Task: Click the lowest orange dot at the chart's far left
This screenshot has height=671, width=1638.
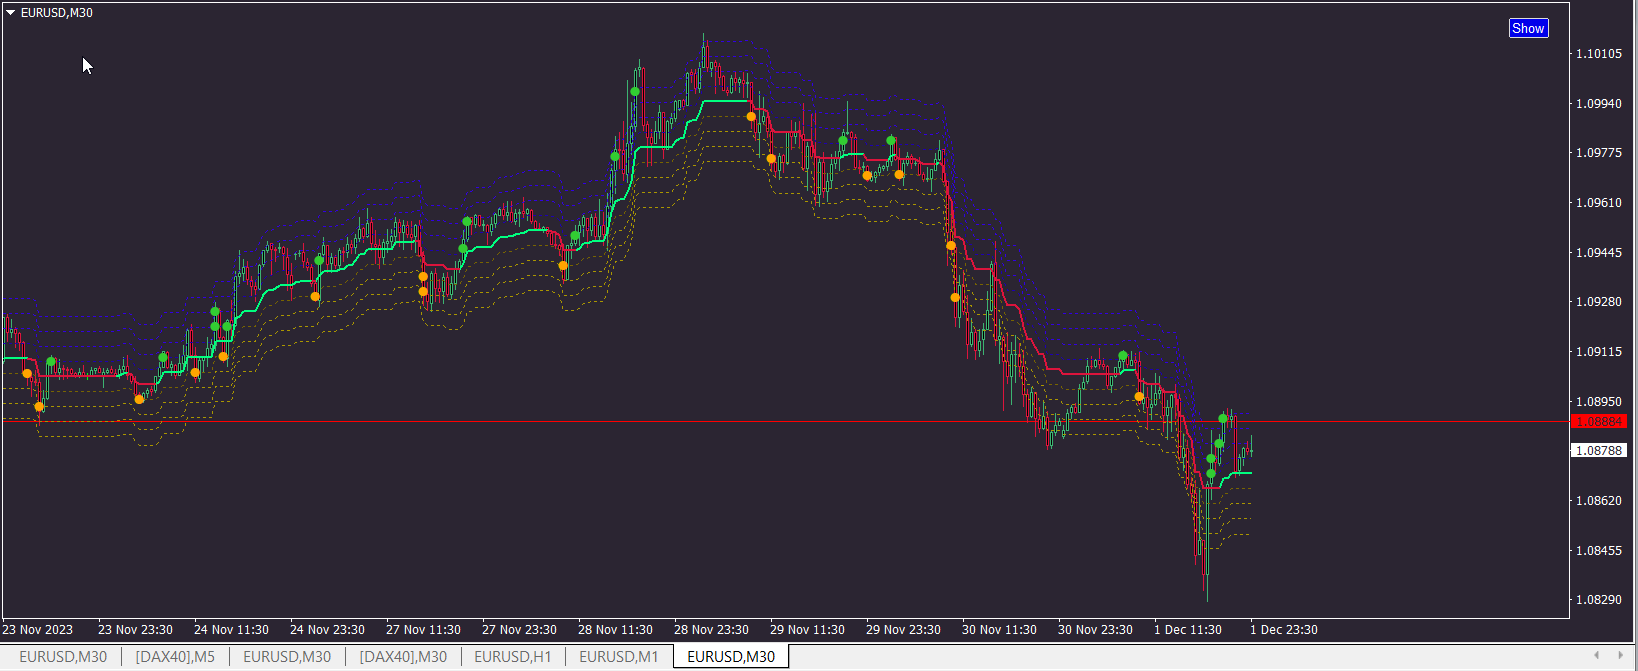Action: (39, 407)
